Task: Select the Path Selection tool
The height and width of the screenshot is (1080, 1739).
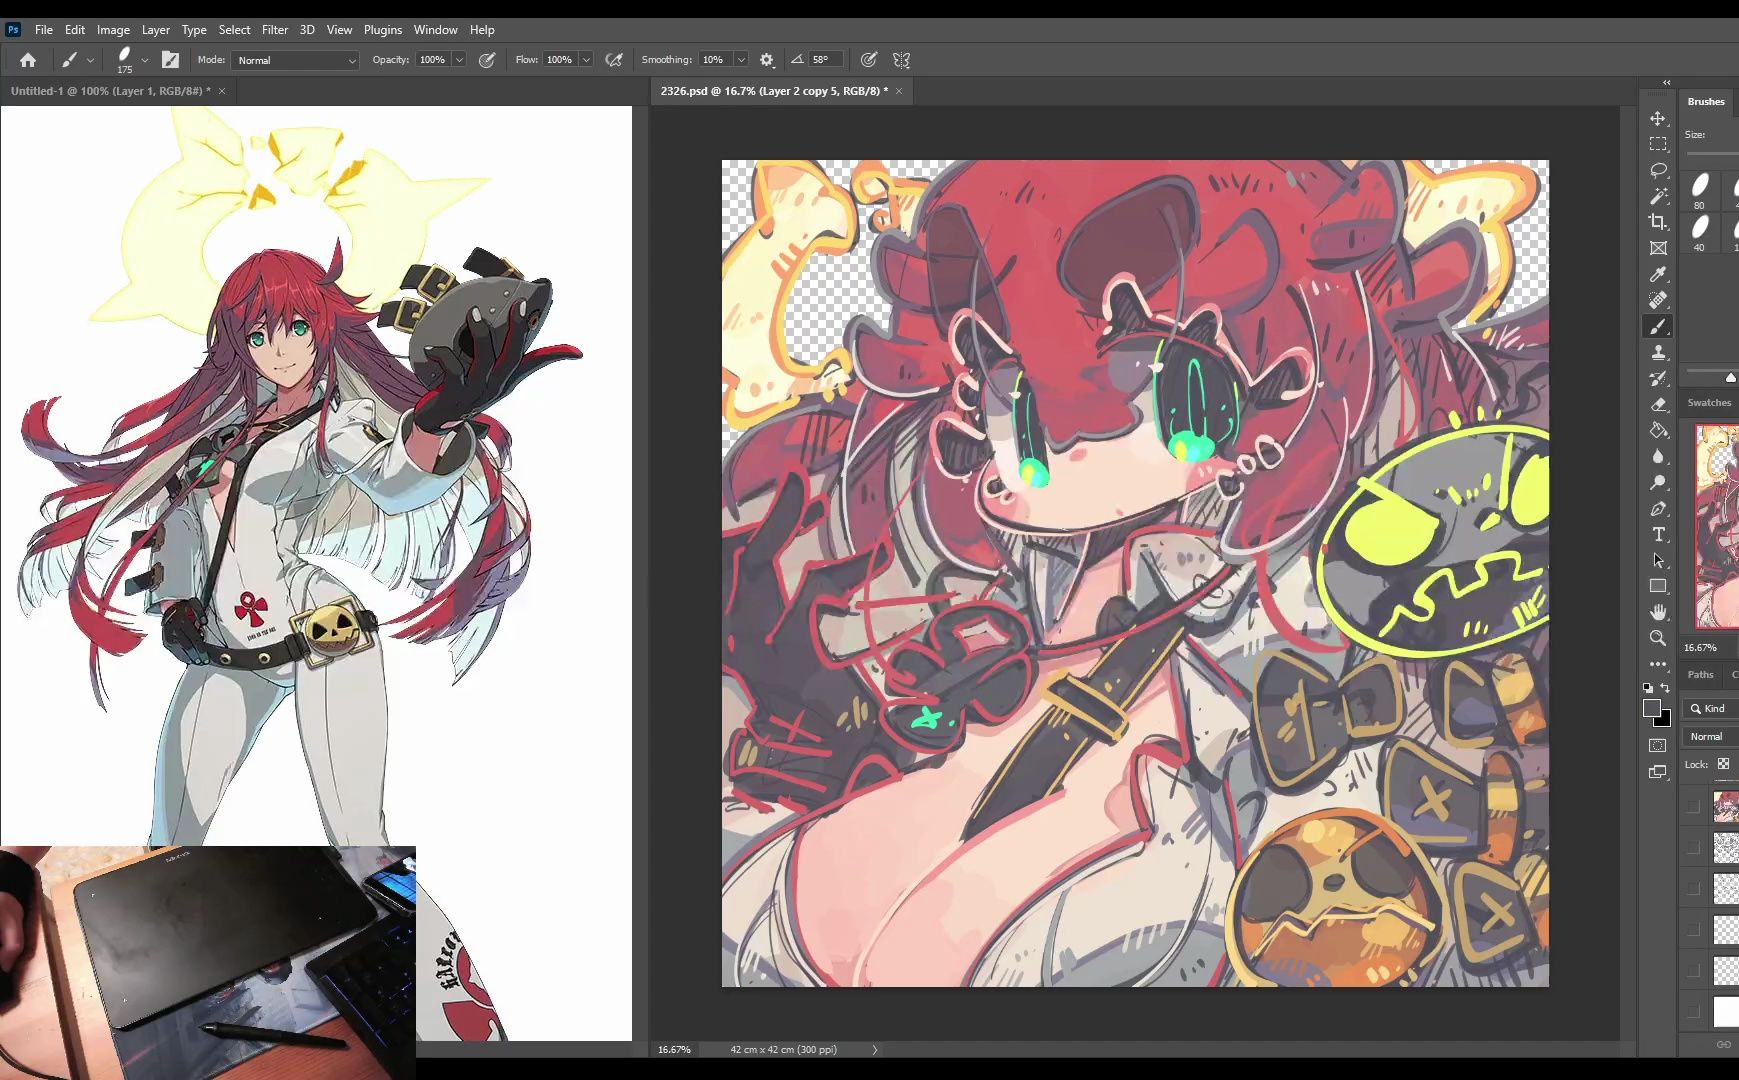Action: pyautogui.click(x=1658, y=560)
